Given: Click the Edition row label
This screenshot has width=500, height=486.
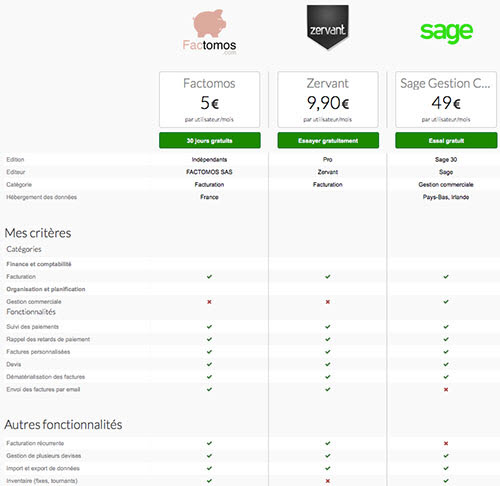Looking at the screenshot, I should pyautogui.click(x=15, y=159).
